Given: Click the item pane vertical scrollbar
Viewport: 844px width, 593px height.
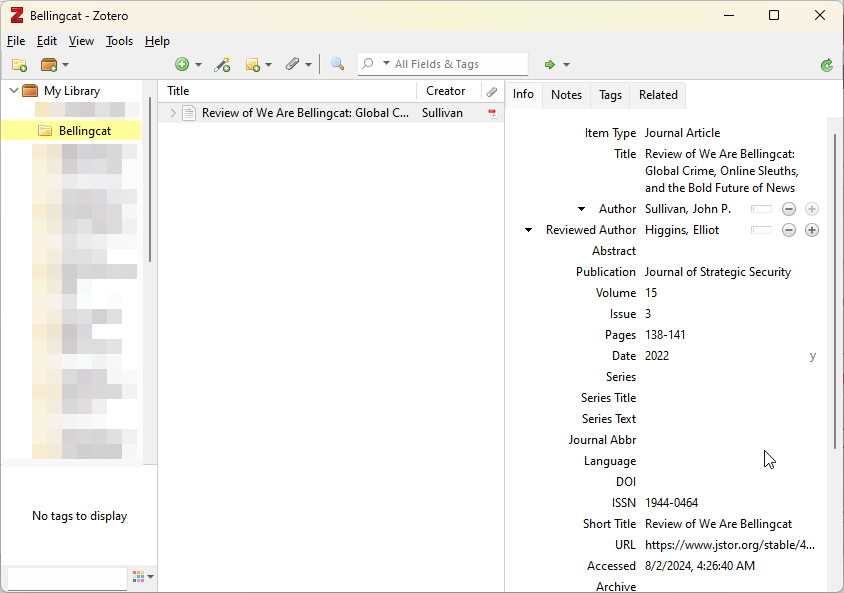Looking at the screenshot, I should coord(835,291).
